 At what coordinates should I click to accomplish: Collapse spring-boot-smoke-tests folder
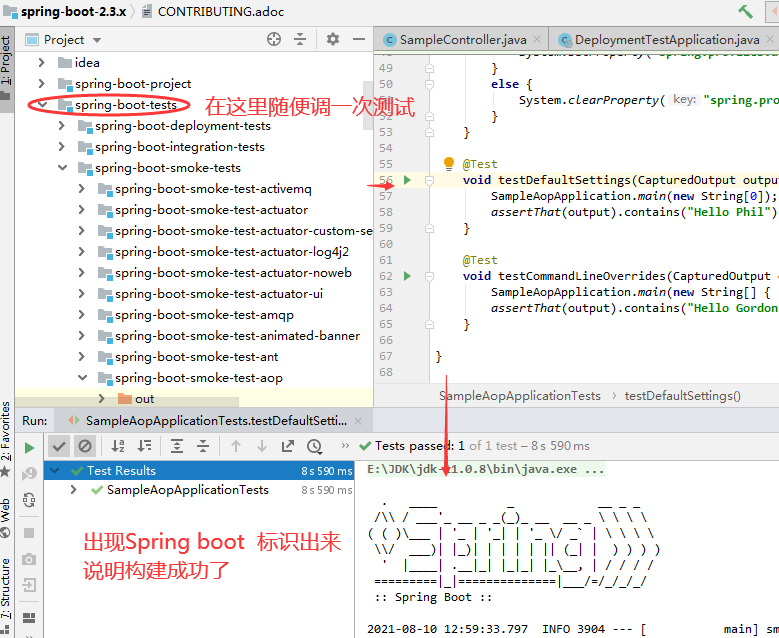62,167
